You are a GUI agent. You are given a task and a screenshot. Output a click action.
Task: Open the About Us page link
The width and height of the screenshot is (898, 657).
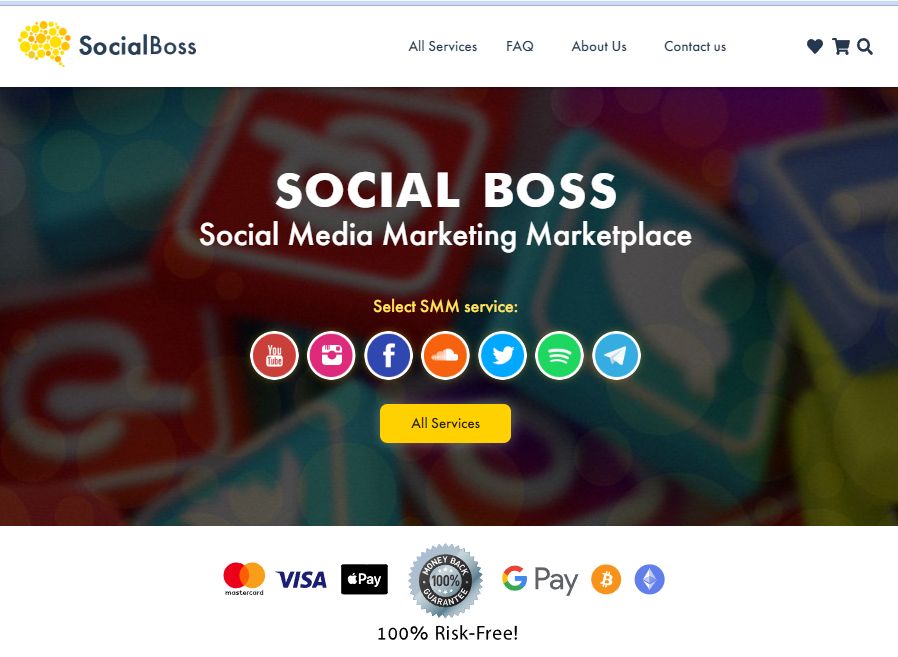(599, 46)
